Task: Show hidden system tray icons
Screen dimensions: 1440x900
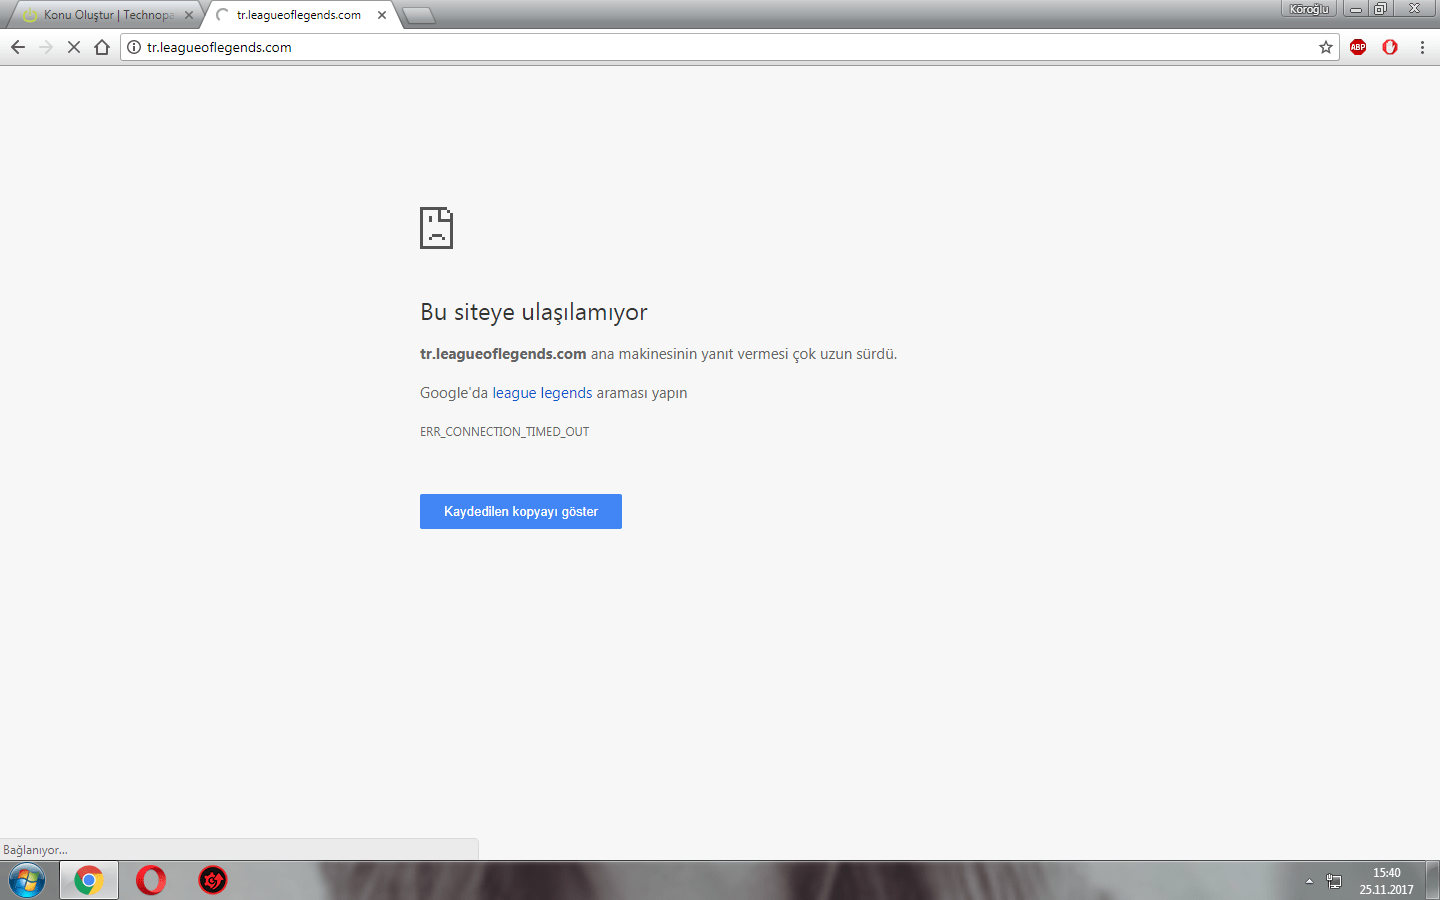Action: click(x=1309, y=881)
